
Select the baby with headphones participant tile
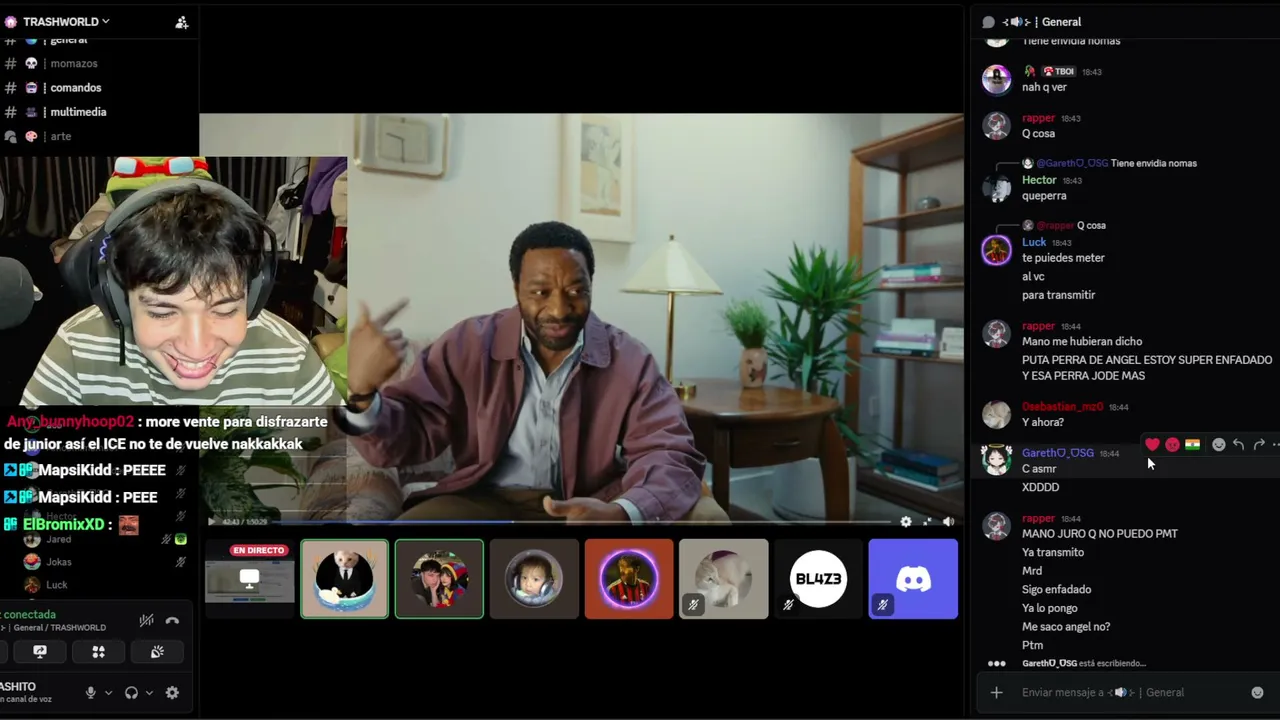point(534,579)
